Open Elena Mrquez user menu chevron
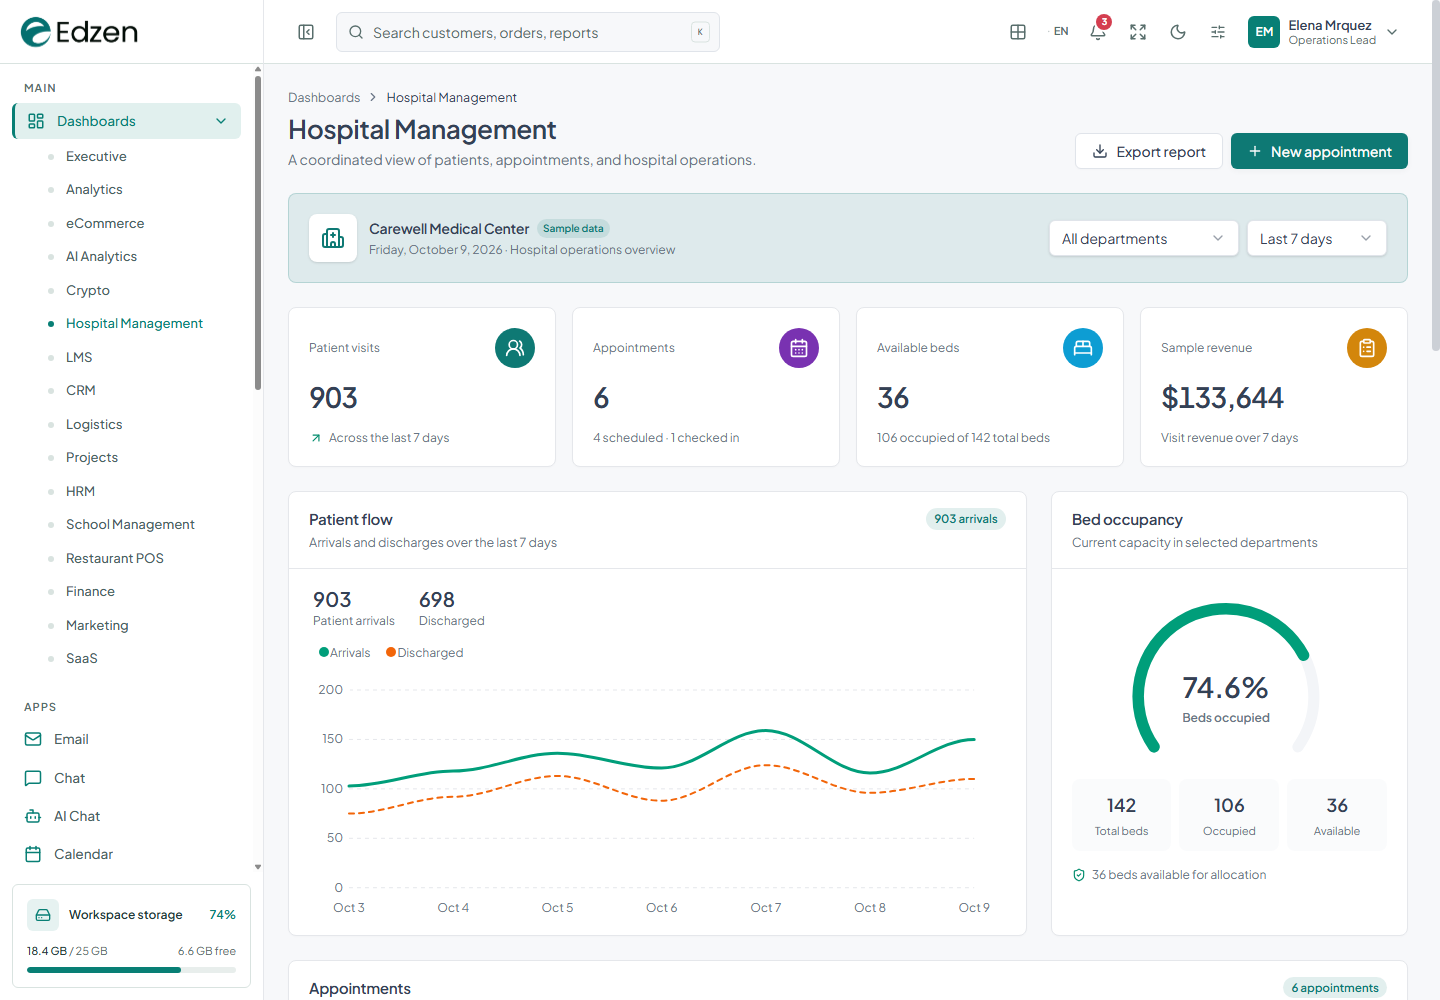Viewport: 1440px width, 1000px height. (x=1392, y=32)
